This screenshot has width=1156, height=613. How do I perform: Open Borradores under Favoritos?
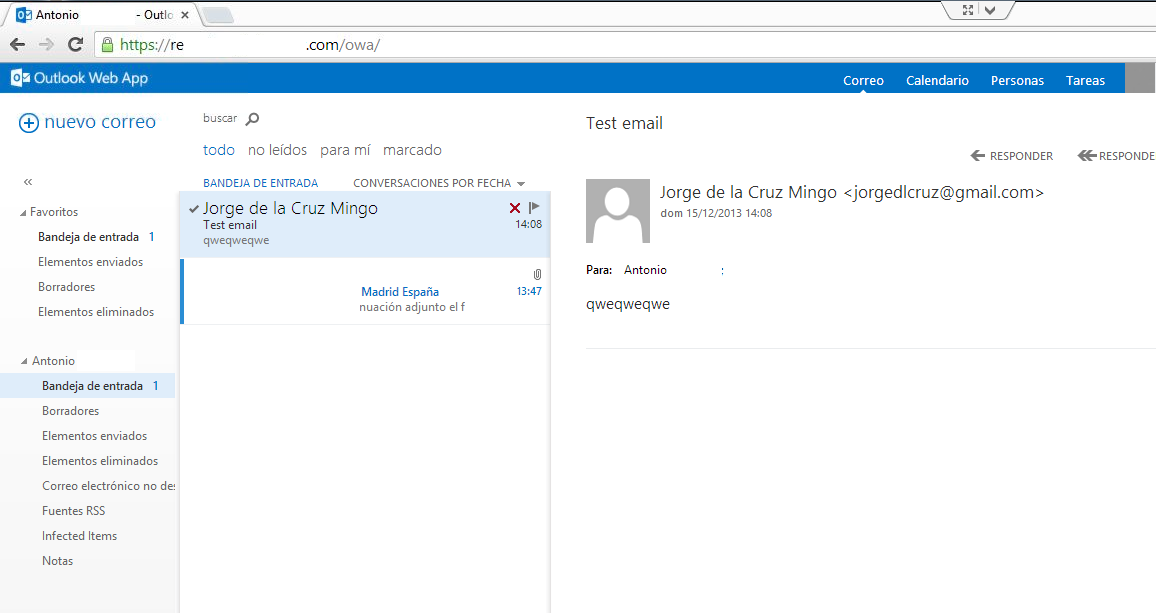66,287
